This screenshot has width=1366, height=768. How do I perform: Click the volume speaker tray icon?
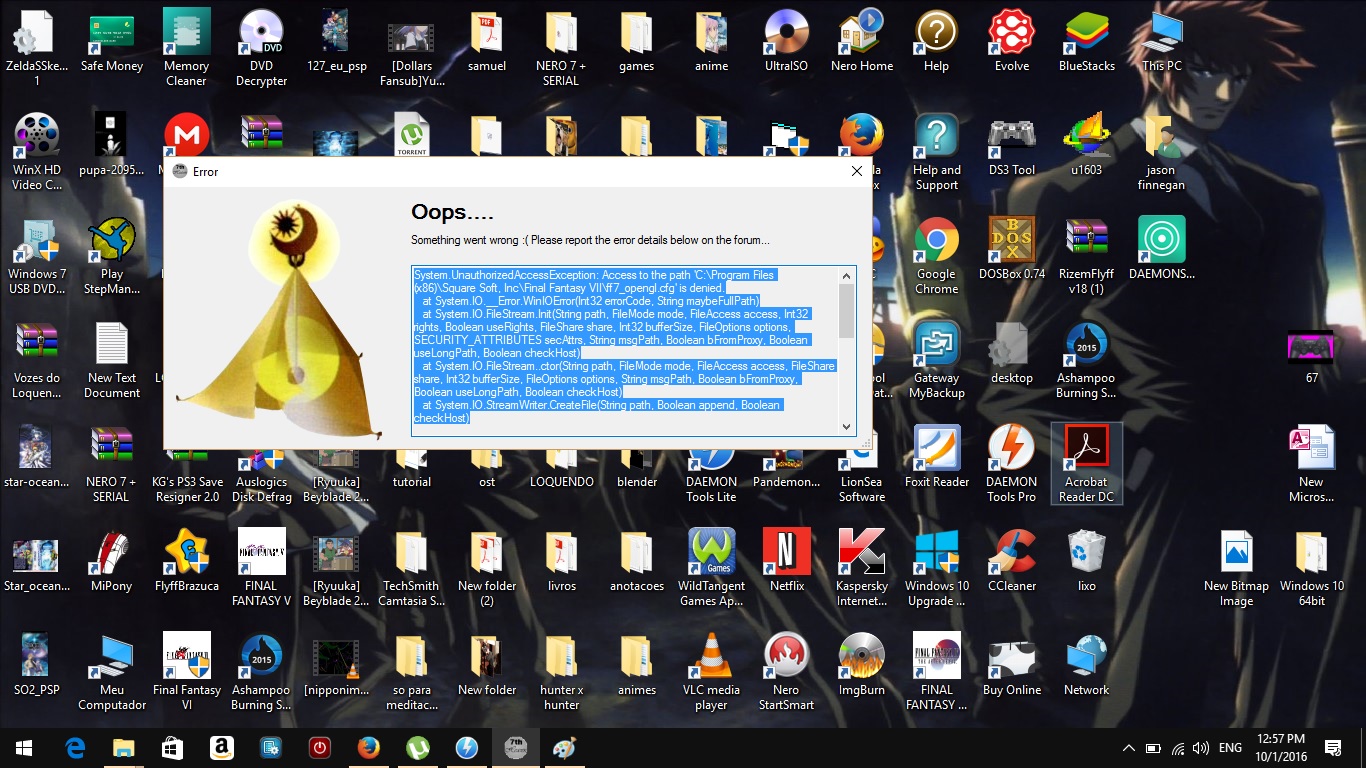click(x=1201, y=748)
